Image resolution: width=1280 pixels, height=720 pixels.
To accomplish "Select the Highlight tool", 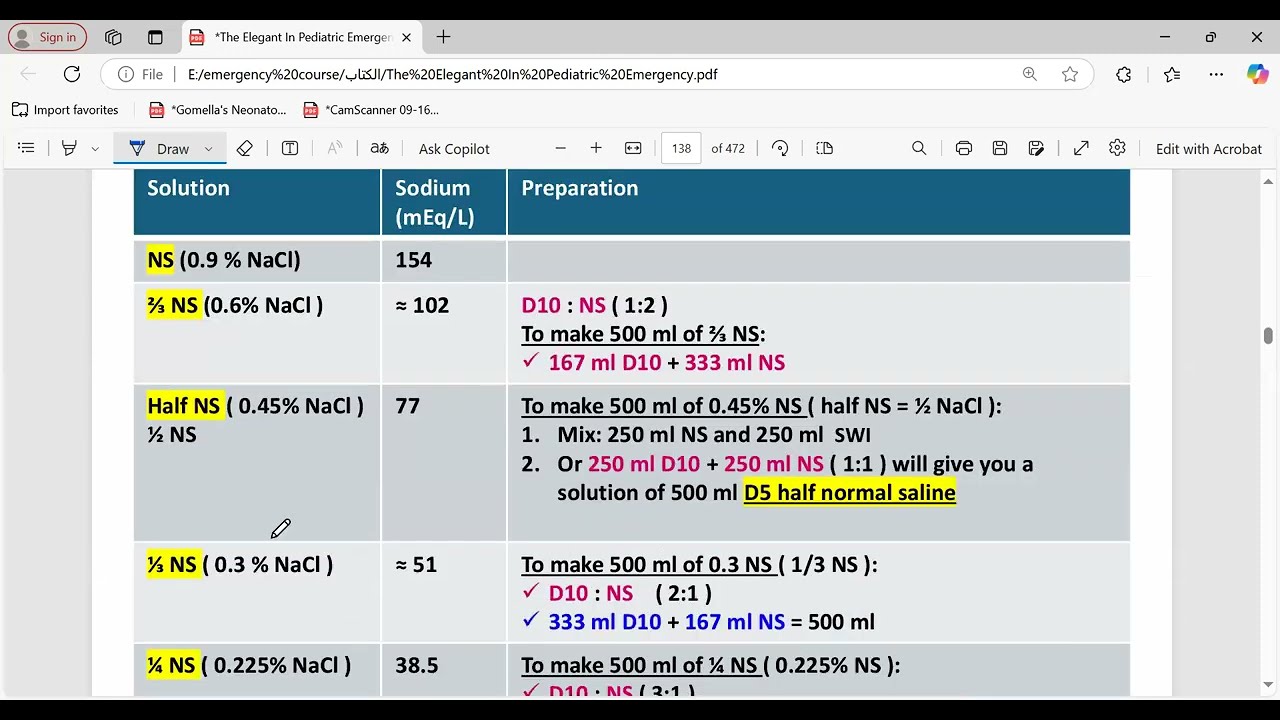I will click(69, 148).
